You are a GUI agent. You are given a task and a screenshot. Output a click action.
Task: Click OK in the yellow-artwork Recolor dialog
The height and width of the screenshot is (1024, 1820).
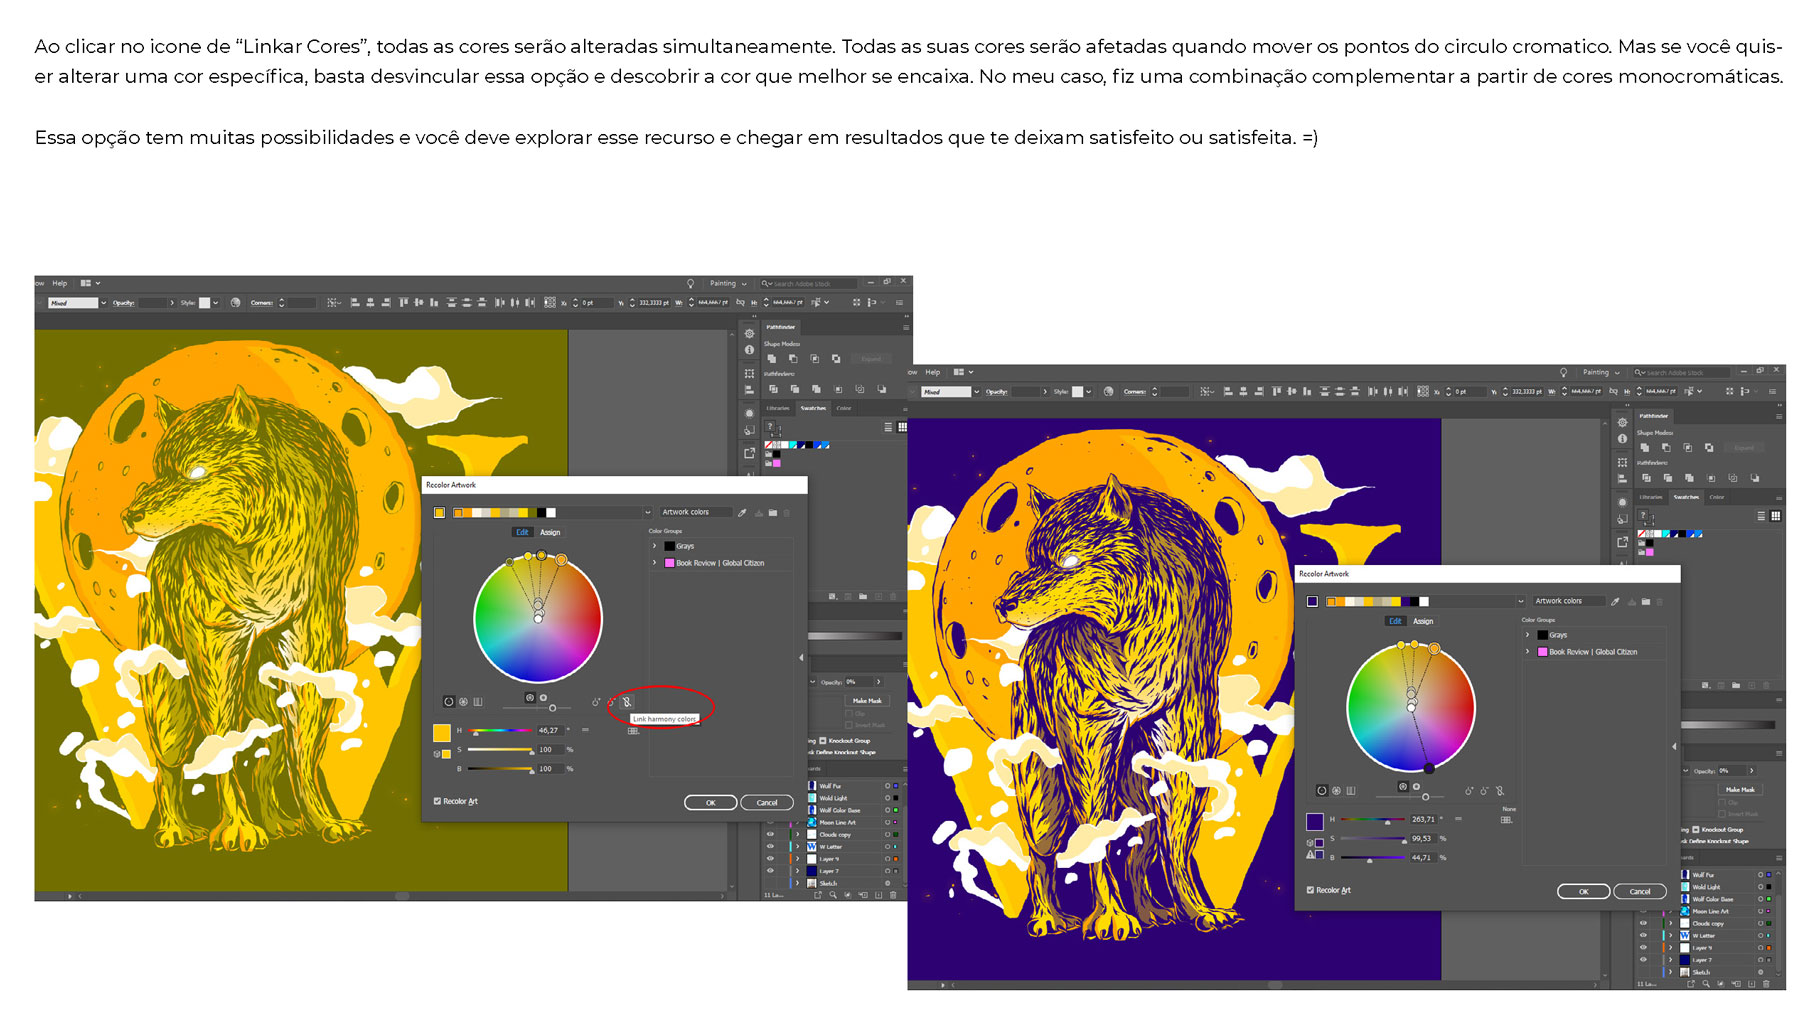711,802
